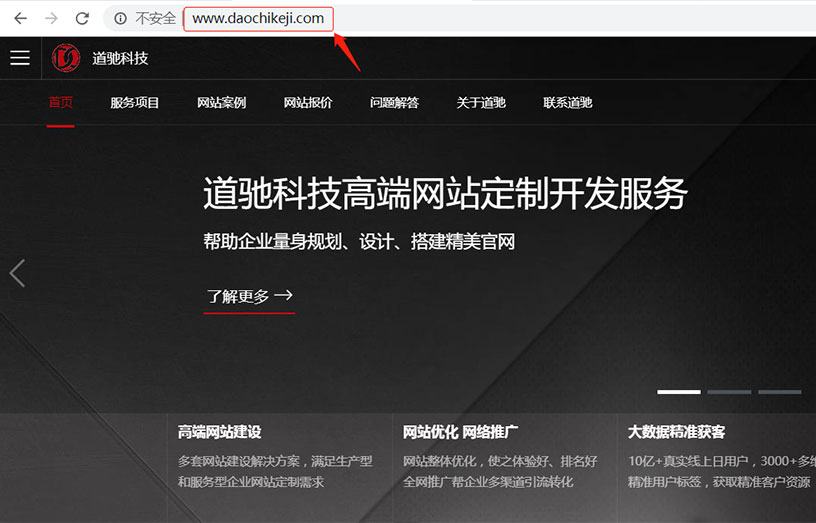Click the browser back arrow
The width and height of the screenshot is (816, 523).
click(20, 19)
